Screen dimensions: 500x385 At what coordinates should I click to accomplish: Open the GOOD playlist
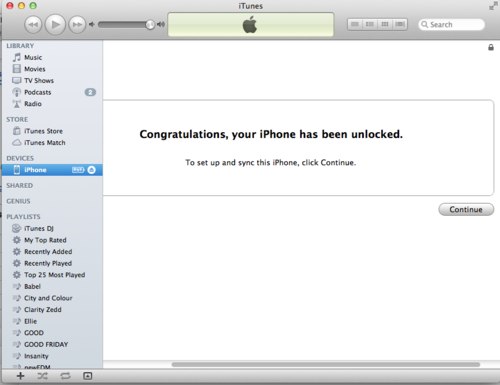(x=52, y=333)
